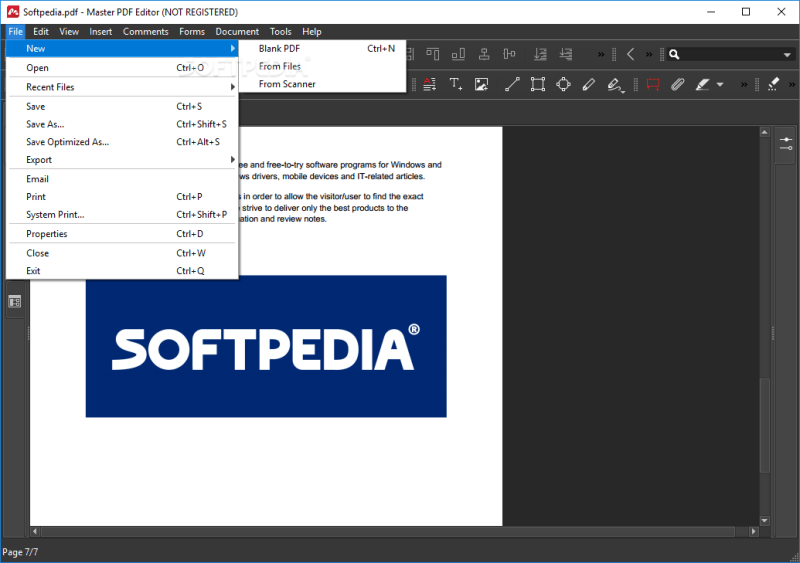Choose Exit from File menu
The width and height of the screenshot is (800, 563).
click(122, 271)
